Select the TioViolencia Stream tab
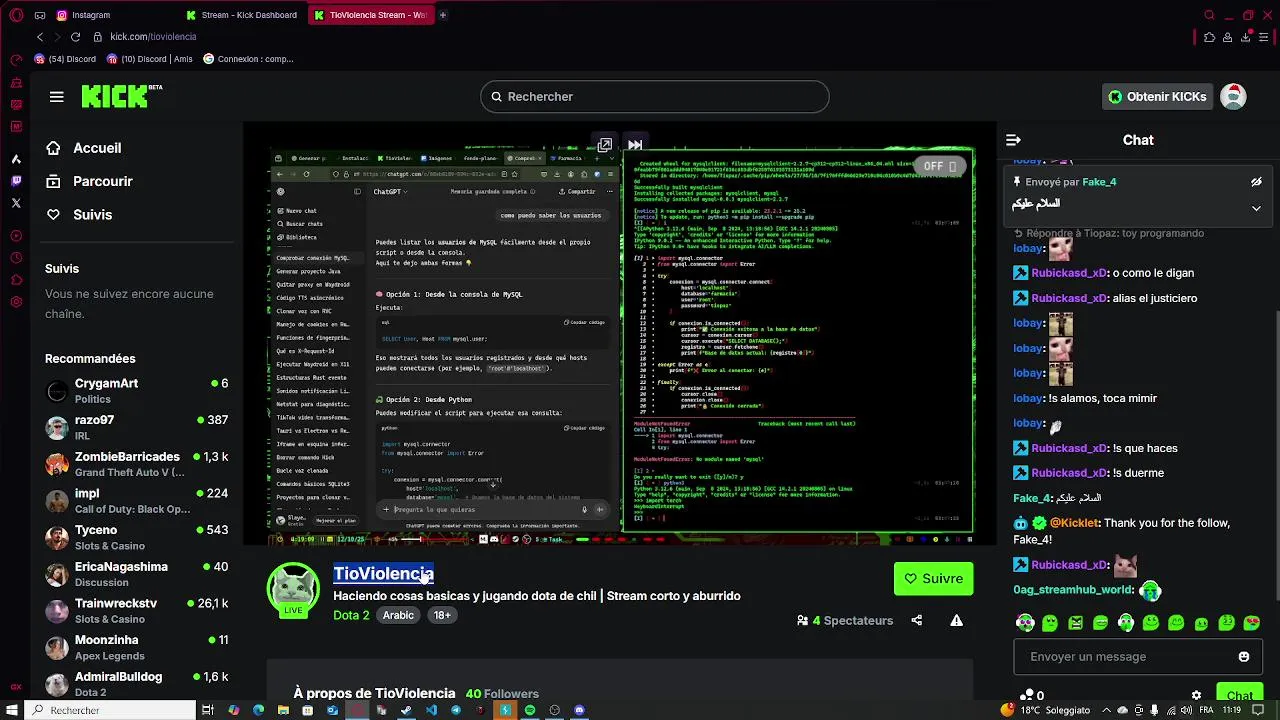 point(370,15)
